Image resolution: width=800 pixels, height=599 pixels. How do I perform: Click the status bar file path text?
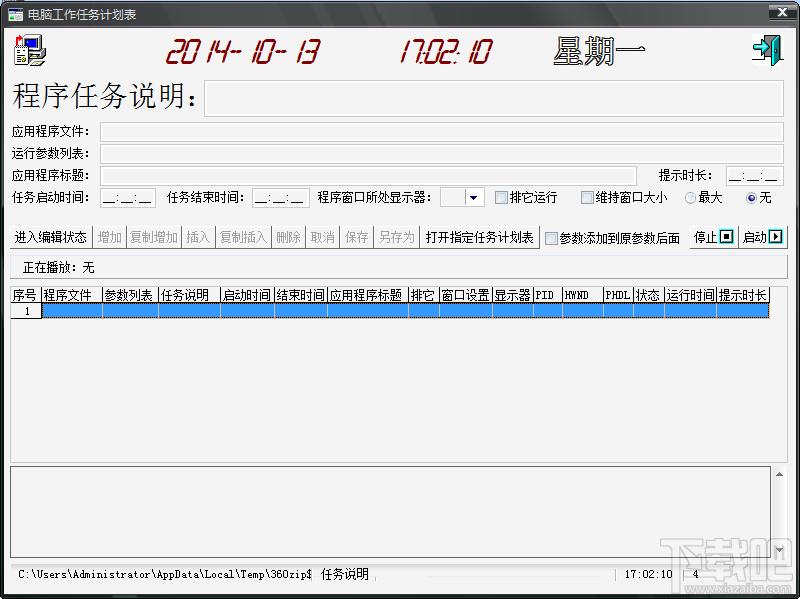(165, 574)
